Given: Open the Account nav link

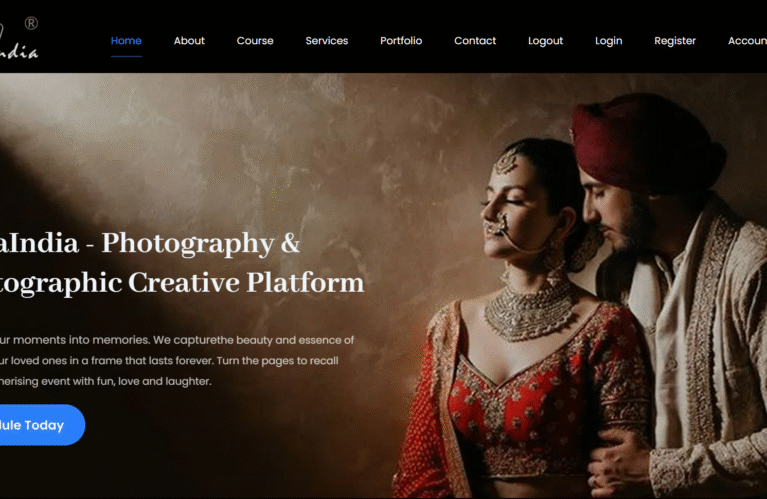Looking at the screenshot, I should coord(747,41).
